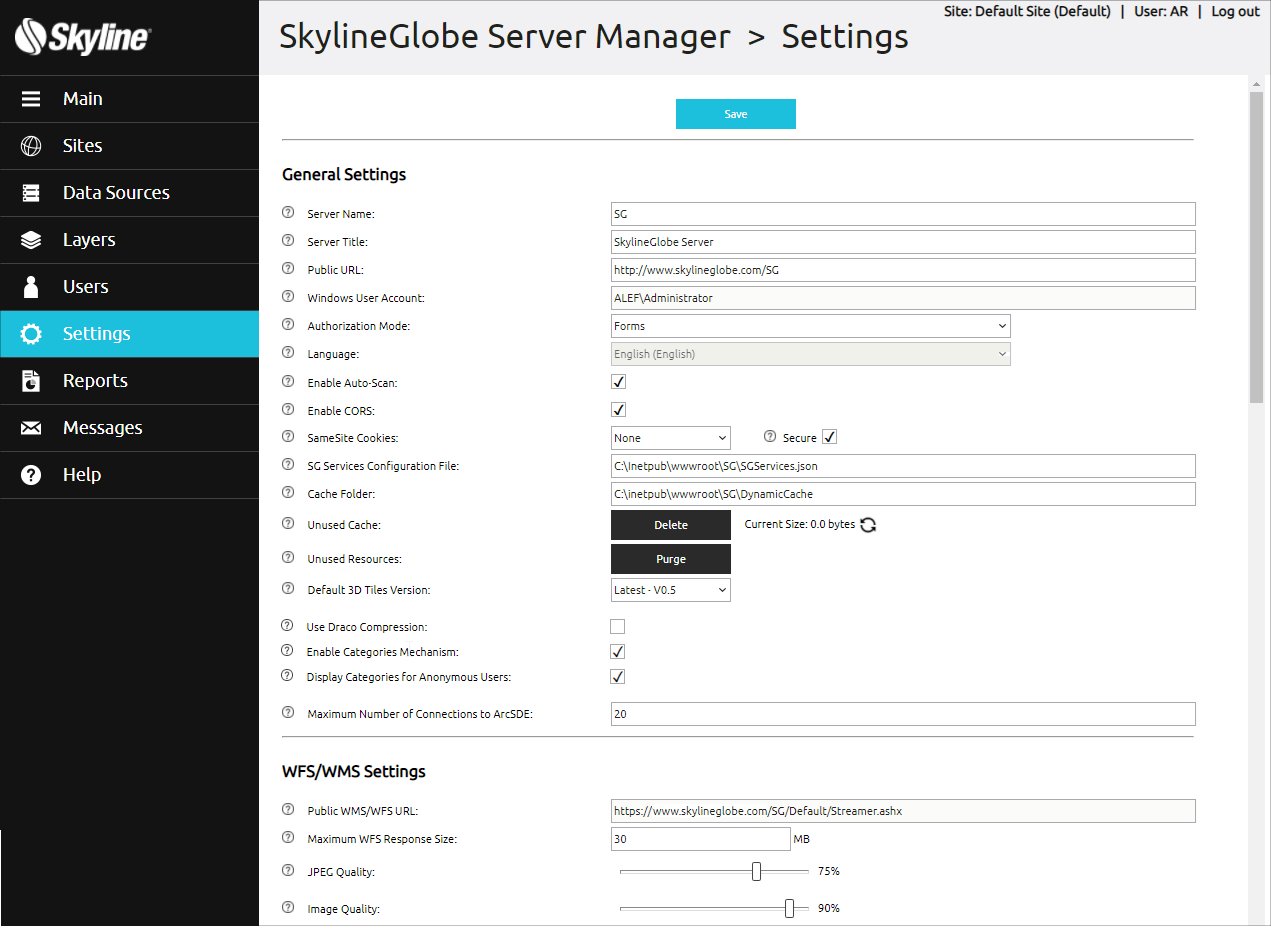Image resolution: width=1271 pixels, height=929 pixels.
Task: Show help for Maximum WFS Response Size
Action: click(288, 838)
